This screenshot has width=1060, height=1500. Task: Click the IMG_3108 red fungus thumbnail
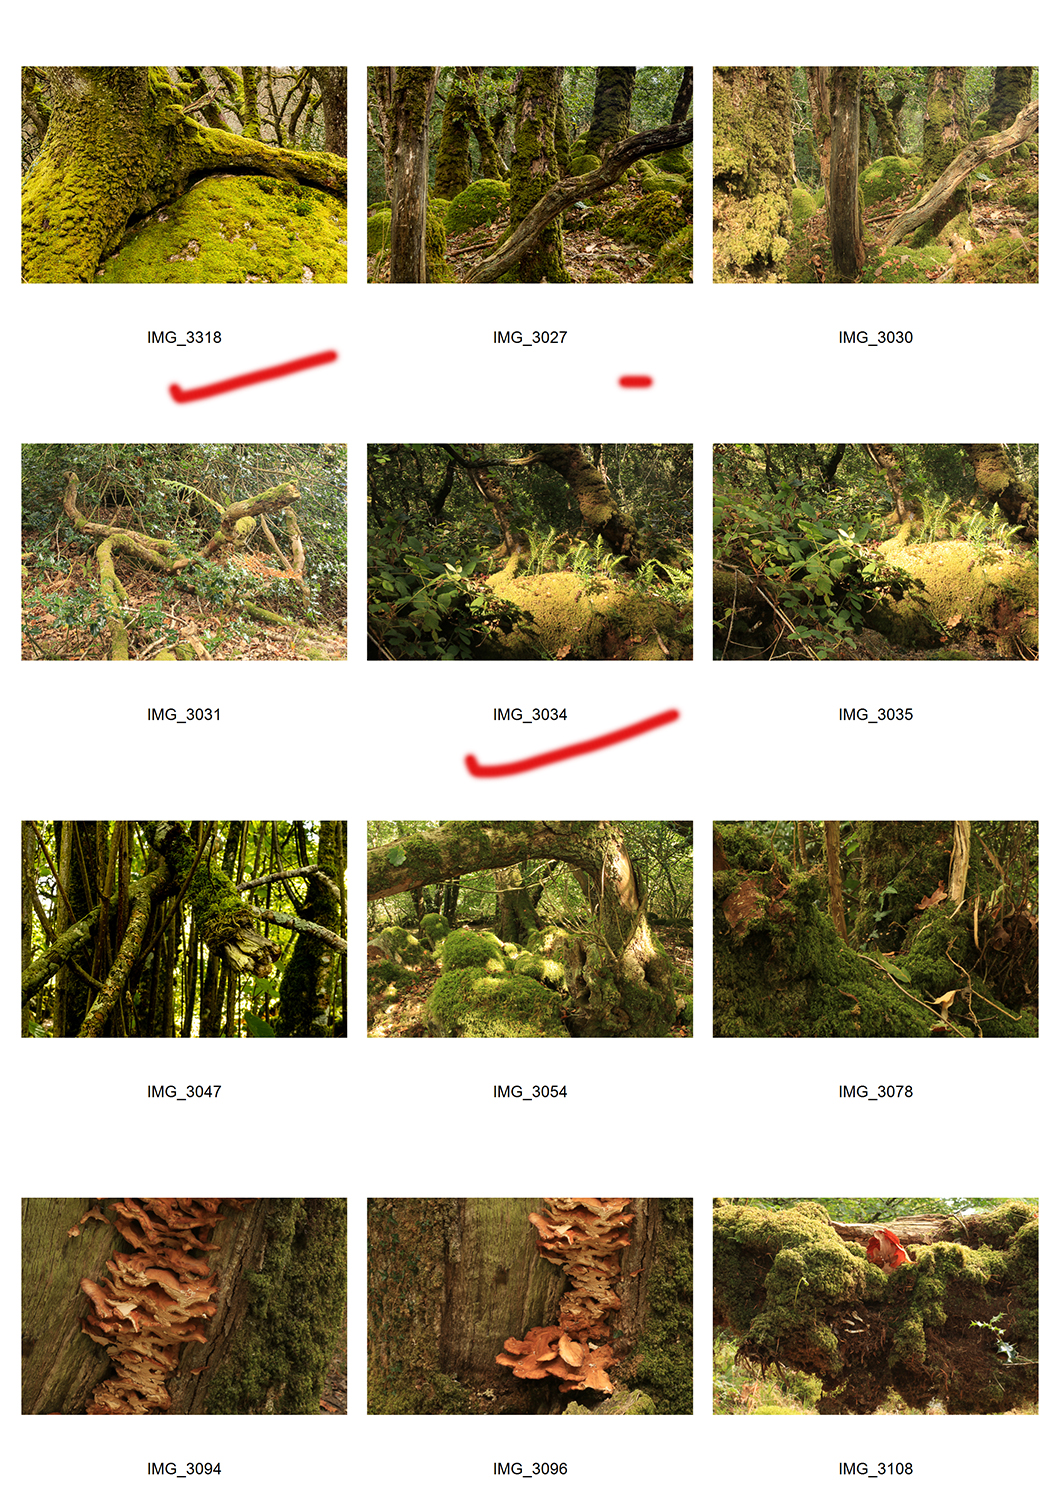[x=876, y=1306]
